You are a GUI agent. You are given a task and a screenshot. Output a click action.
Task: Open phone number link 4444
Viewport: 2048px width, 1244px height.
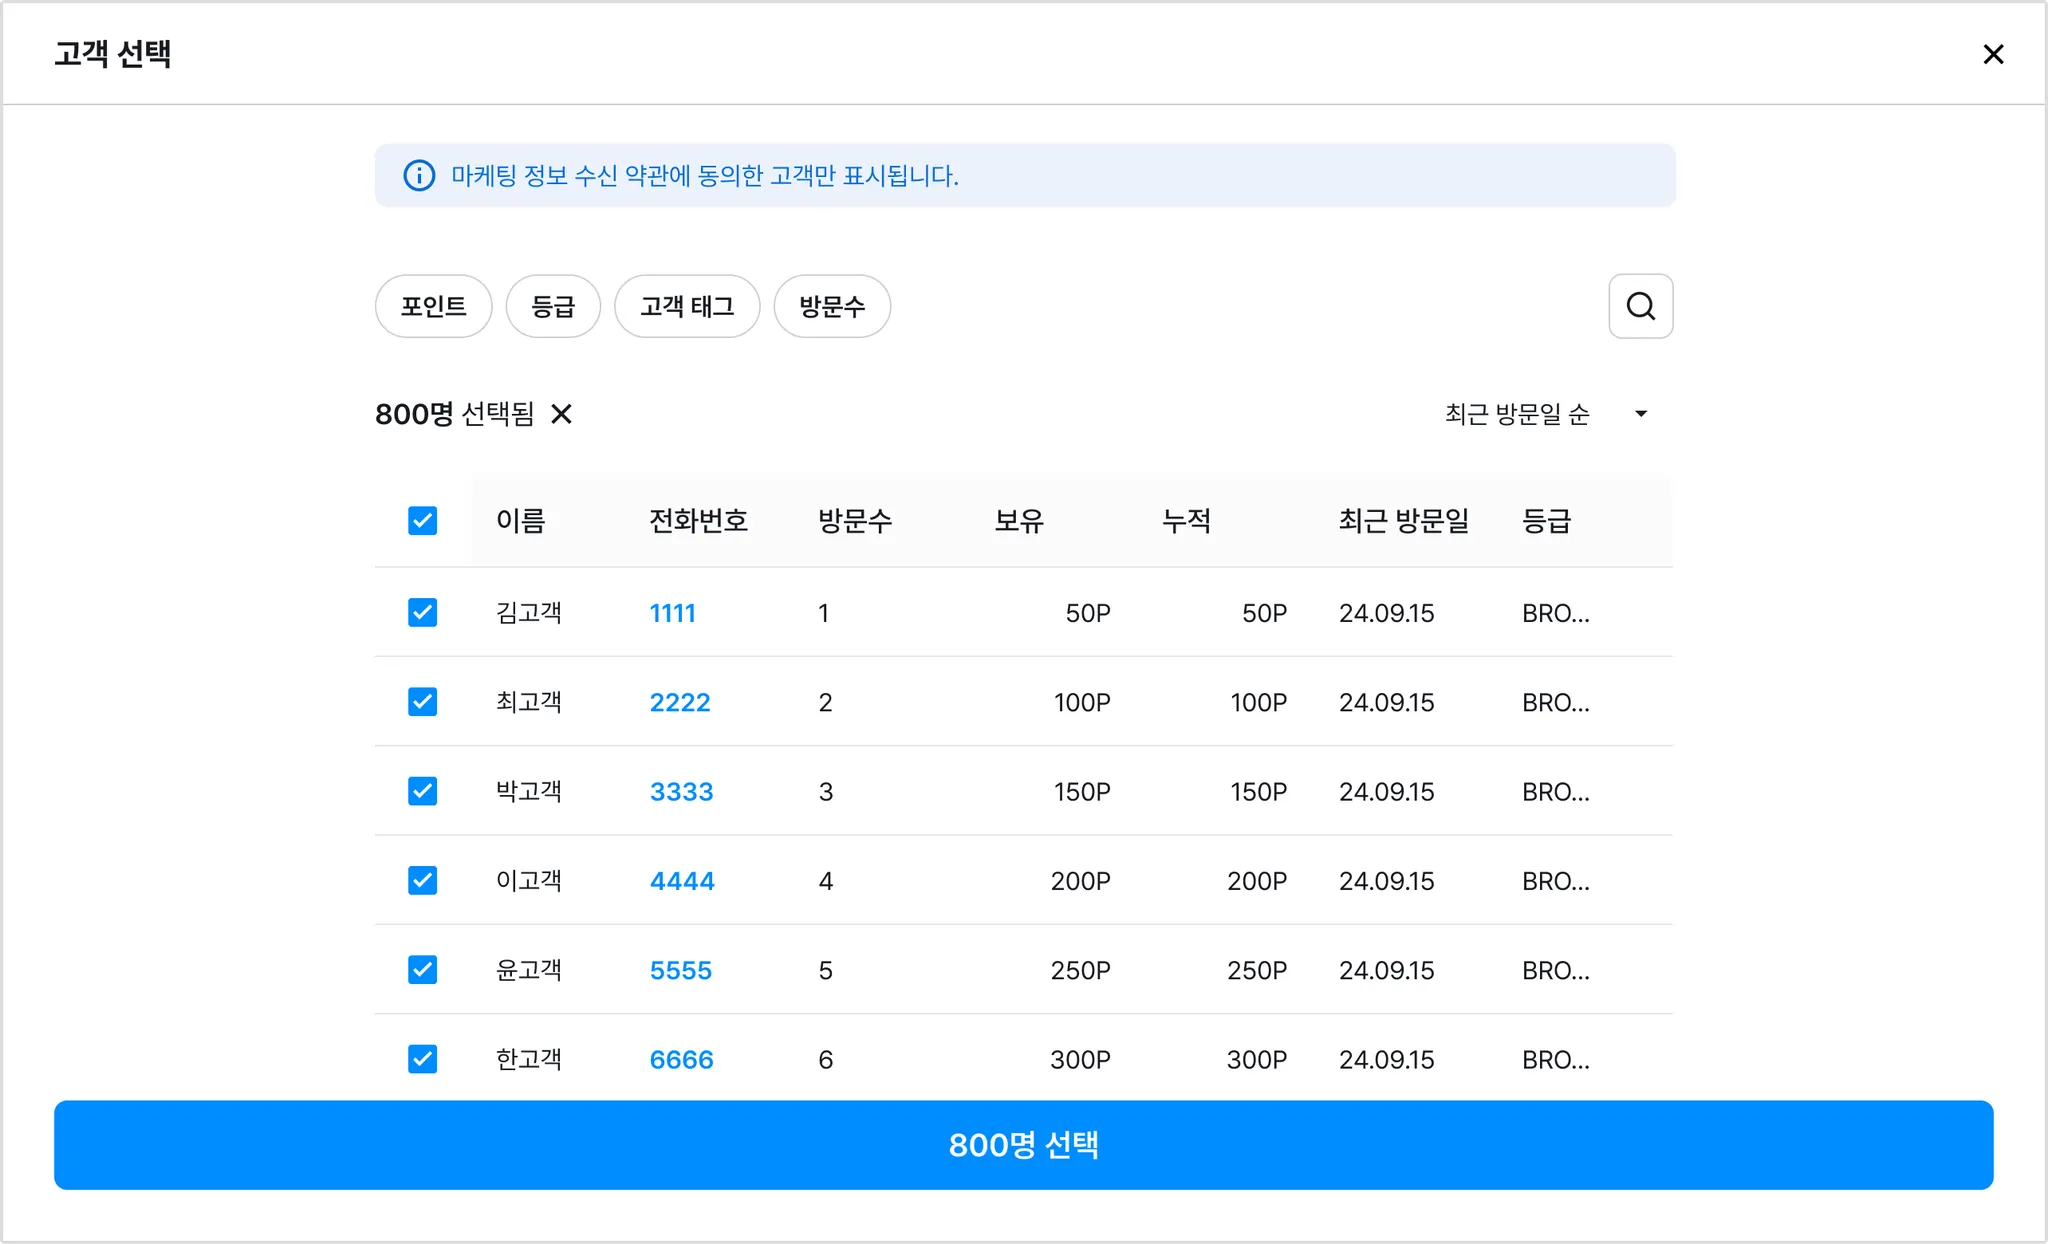(682, 881)
